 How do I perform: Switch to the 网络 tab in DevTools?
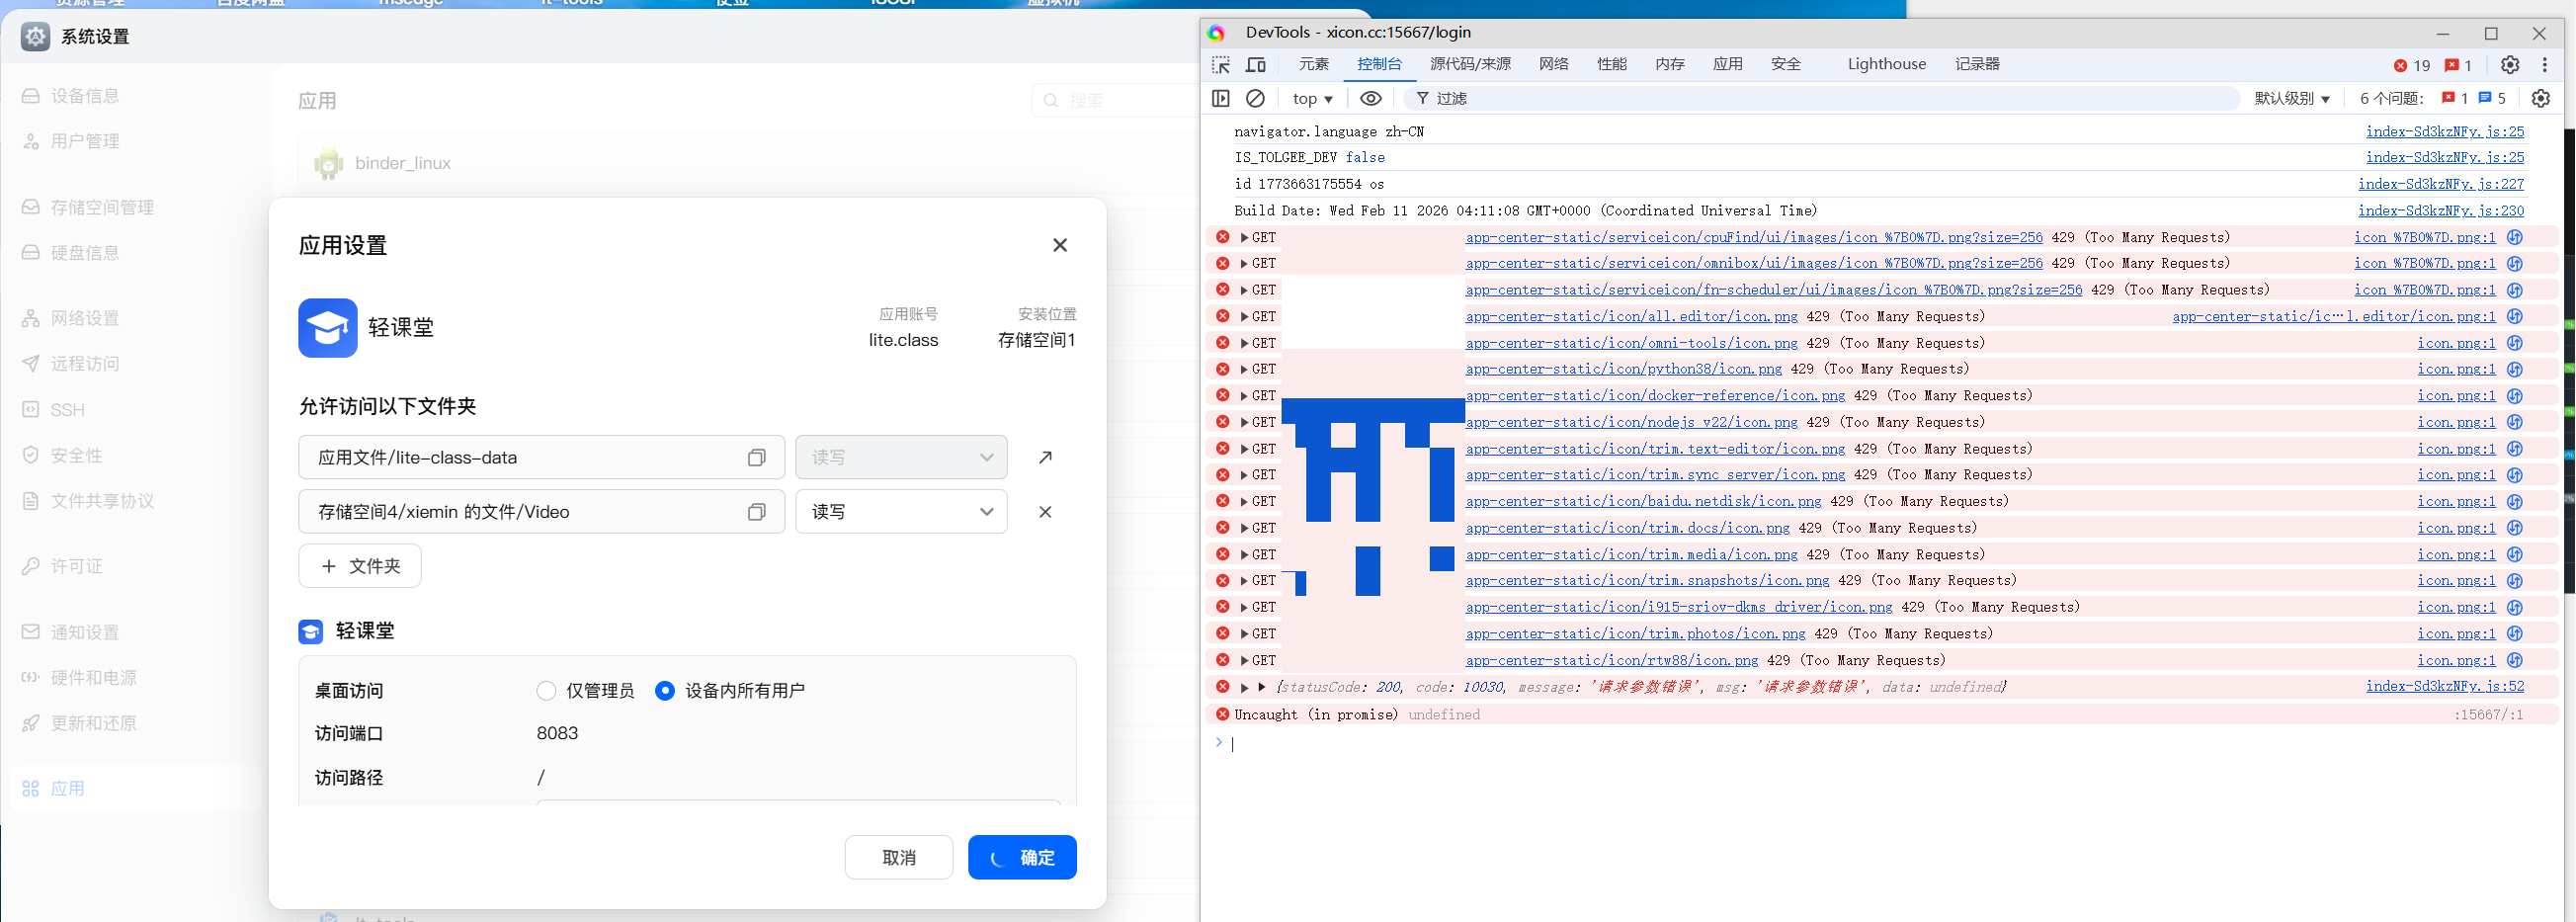coord(1553,64)
